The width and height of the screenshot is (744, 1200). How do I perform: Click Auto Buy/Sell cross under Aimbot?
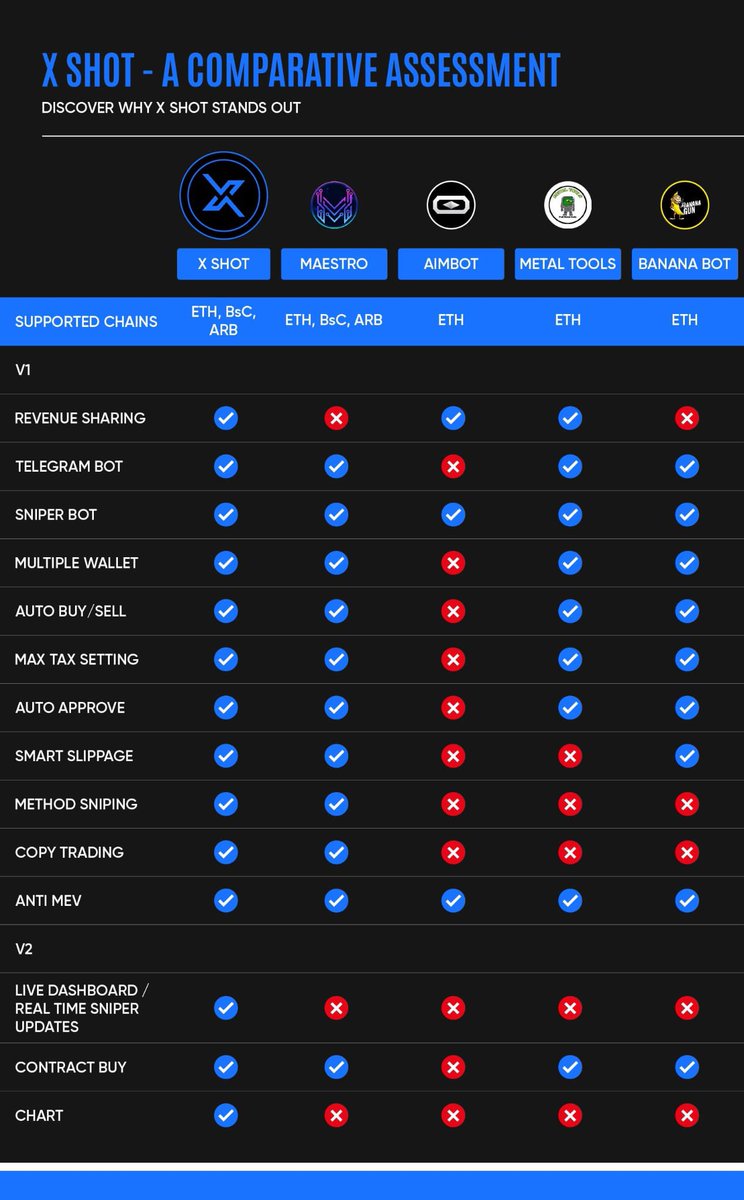[x=453, y=611]
